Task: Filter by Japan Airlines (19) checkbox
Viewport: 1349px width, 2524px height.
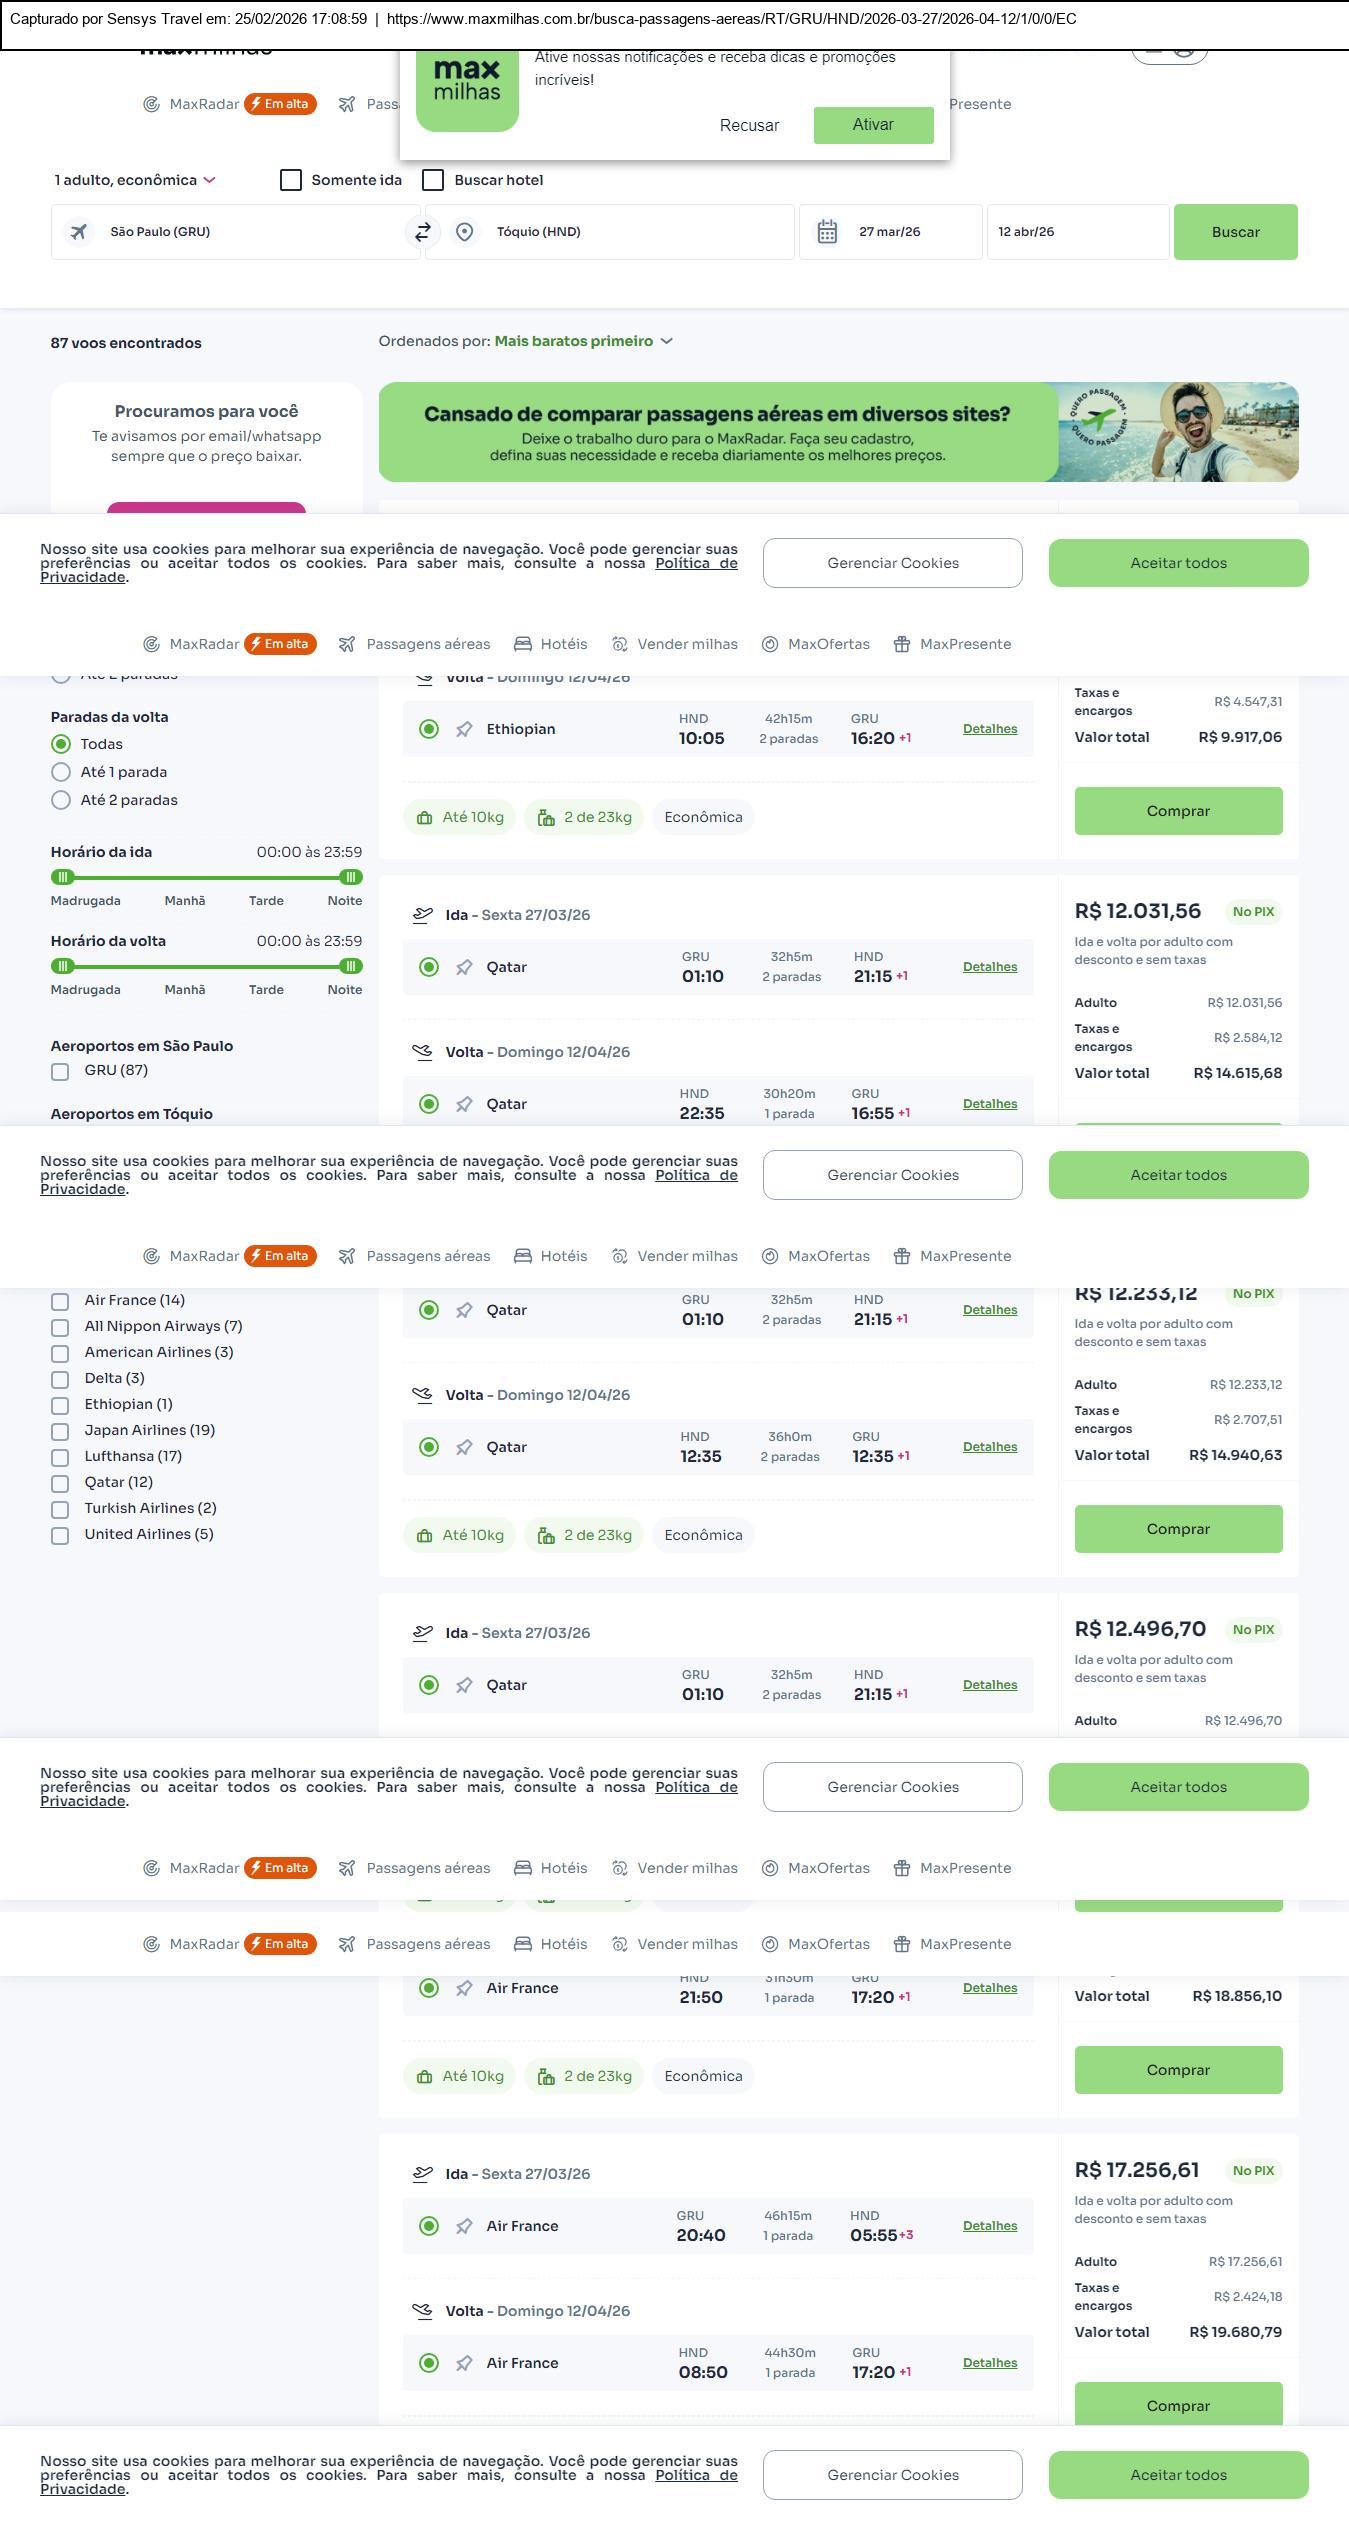Action: coord(60,1431)
